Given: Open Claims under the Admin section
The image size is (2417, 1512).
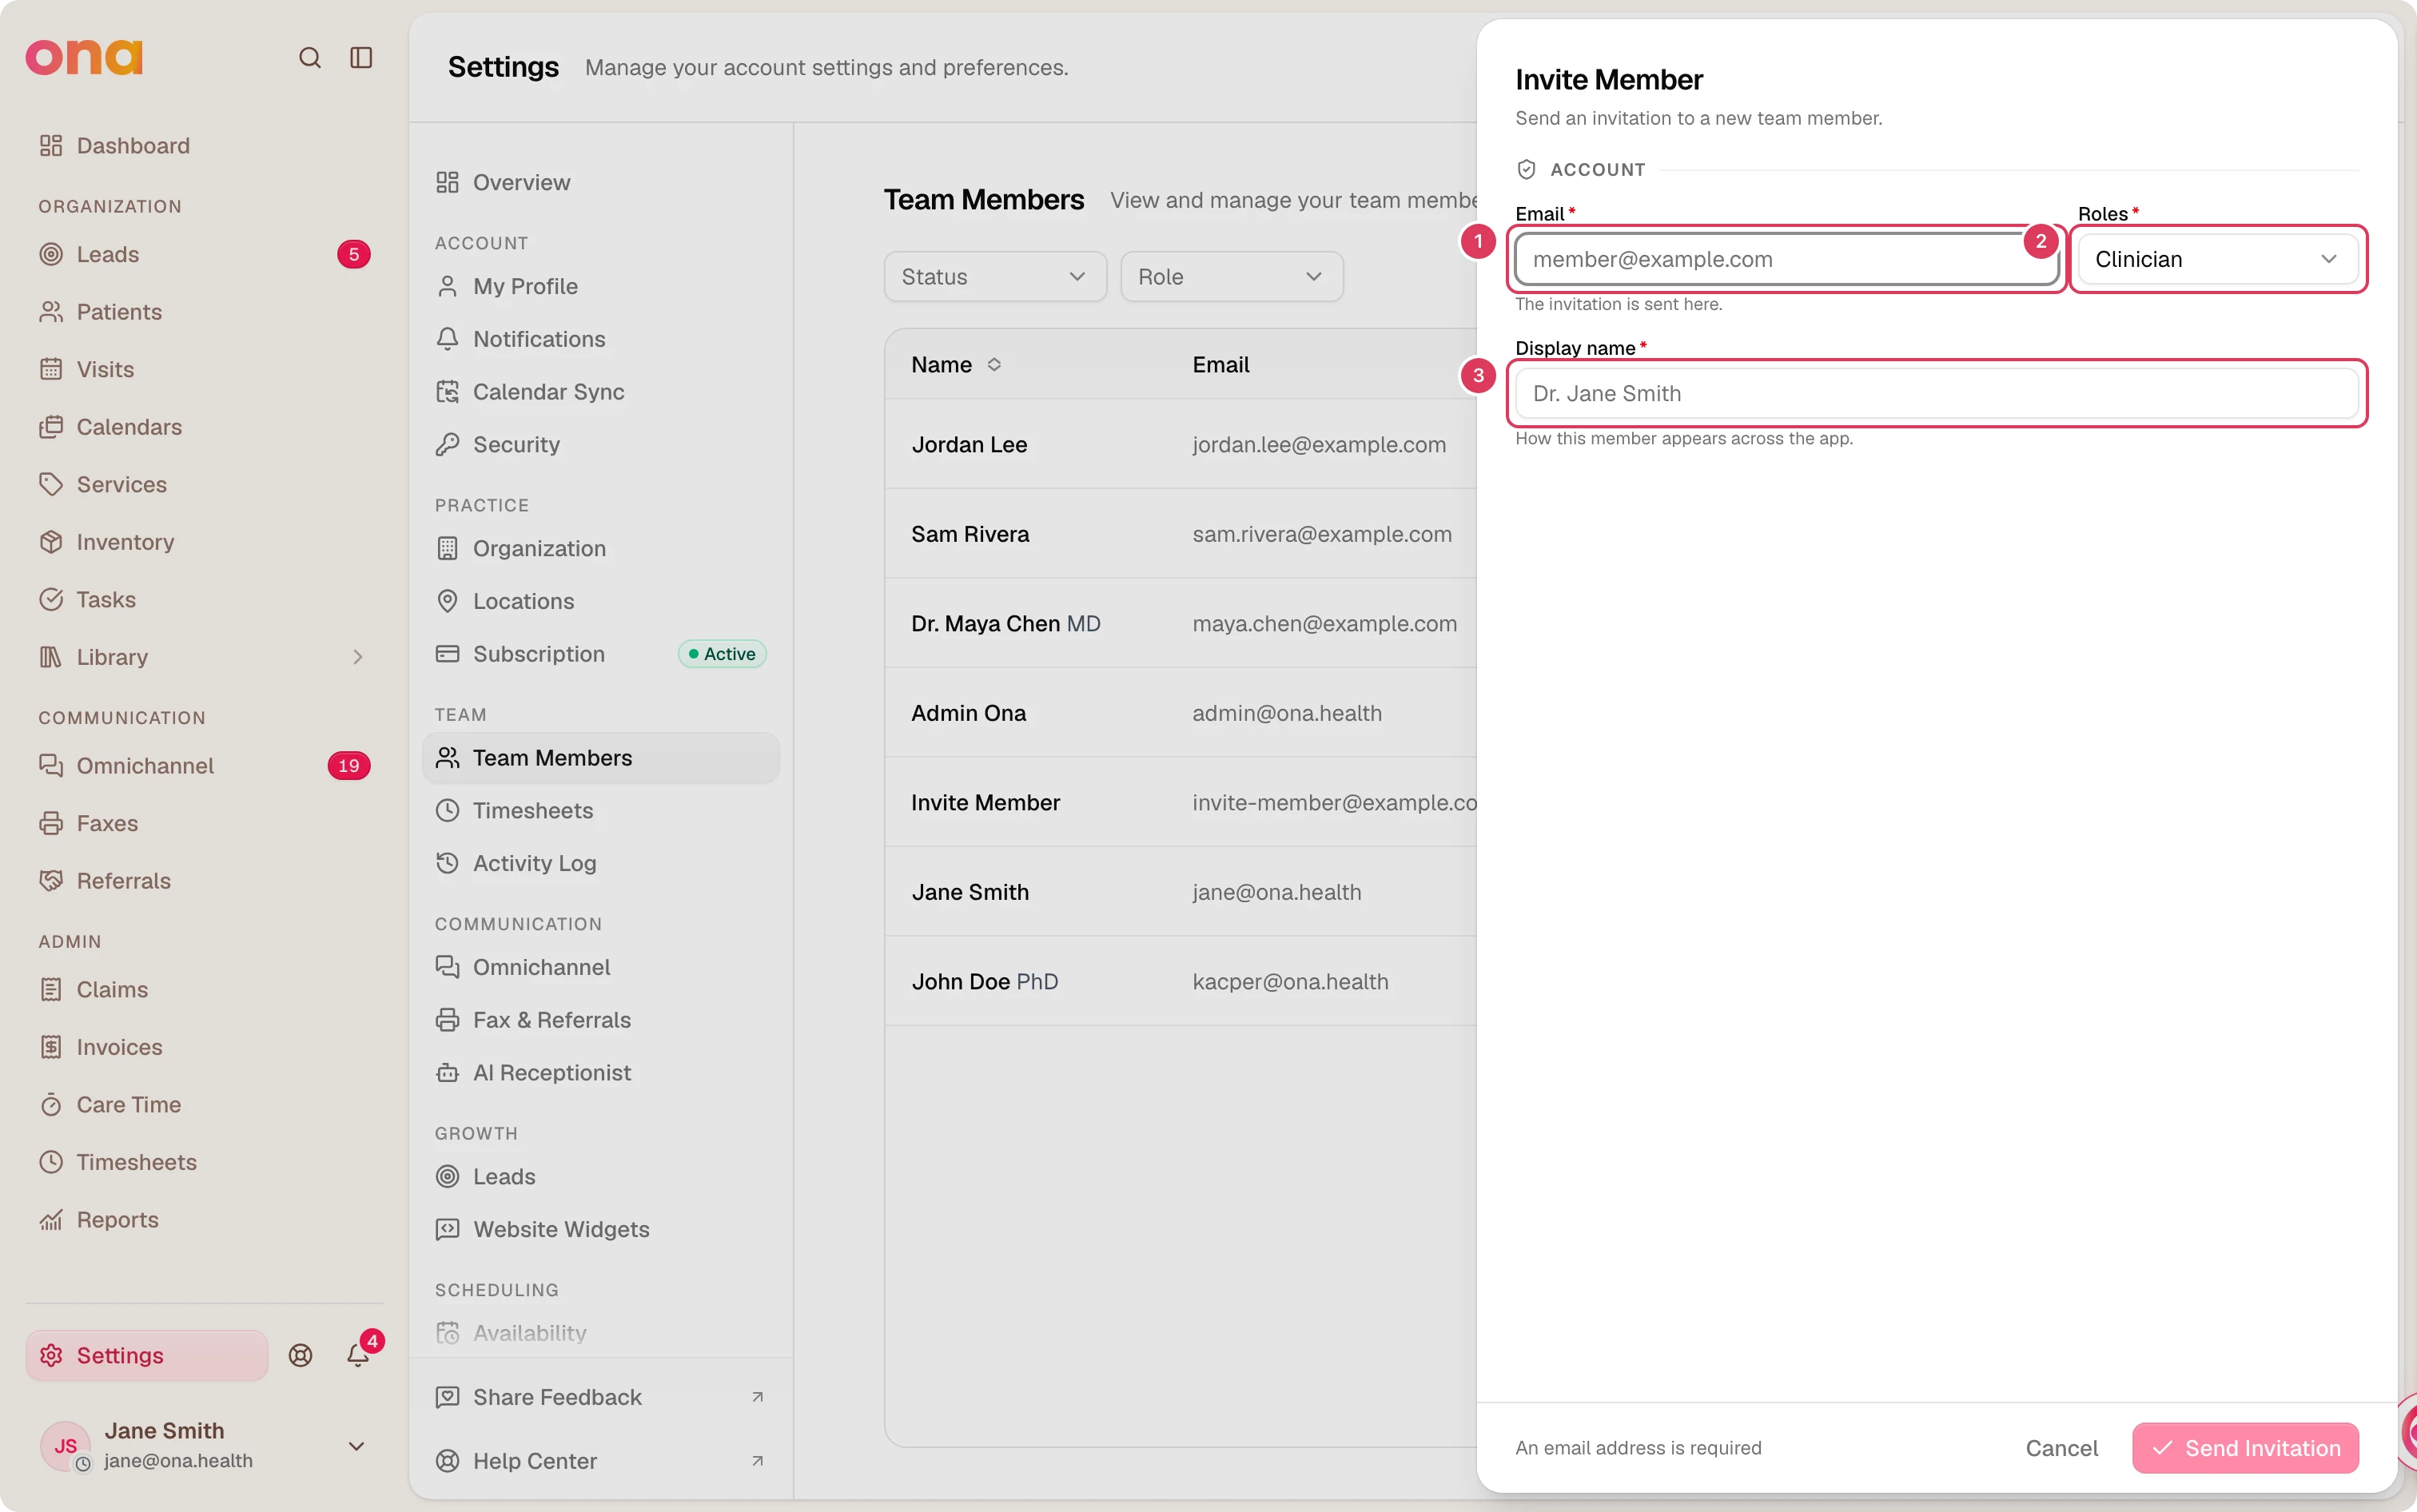Looking at the screenshot, I should [204, 990].
